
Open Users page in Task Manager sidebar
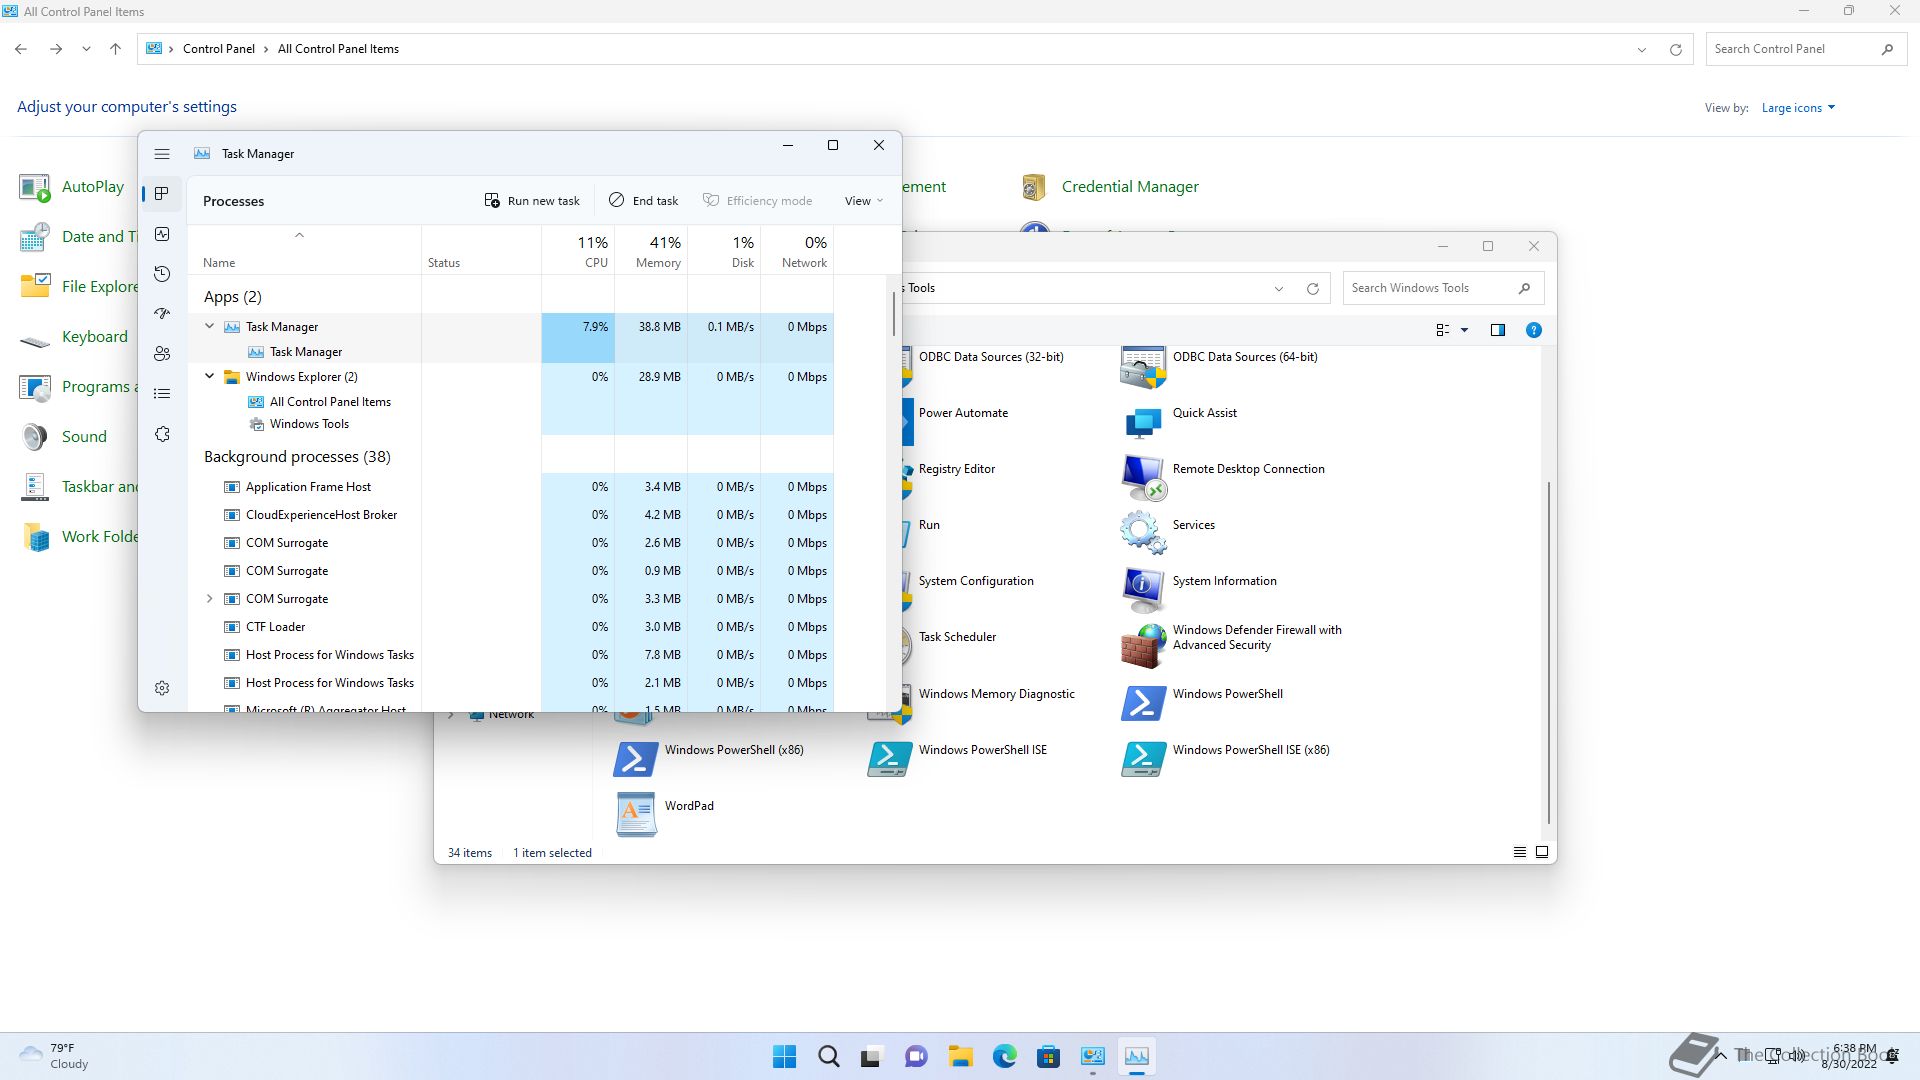click(162, 354)
